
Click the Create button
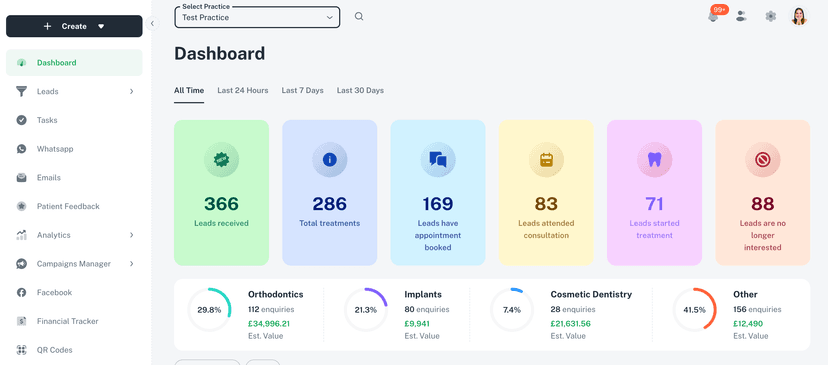pyautogui.click(x=74, y=26)
